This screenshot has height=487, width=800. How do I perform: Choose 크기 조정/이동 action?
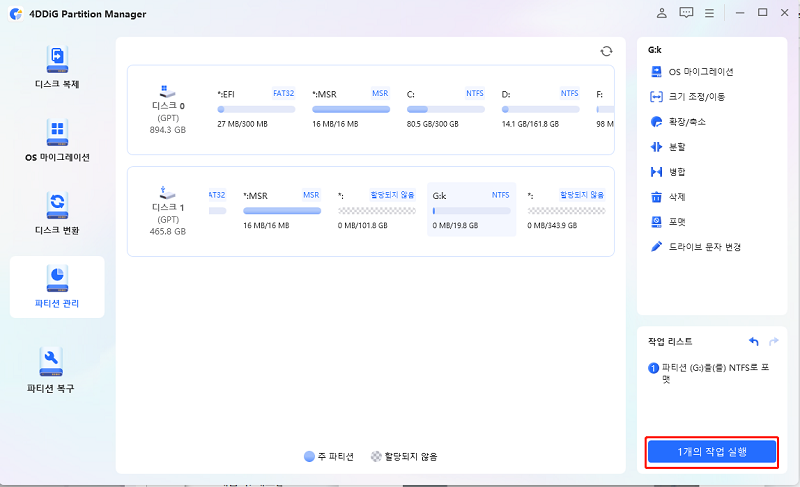point(687,97)
